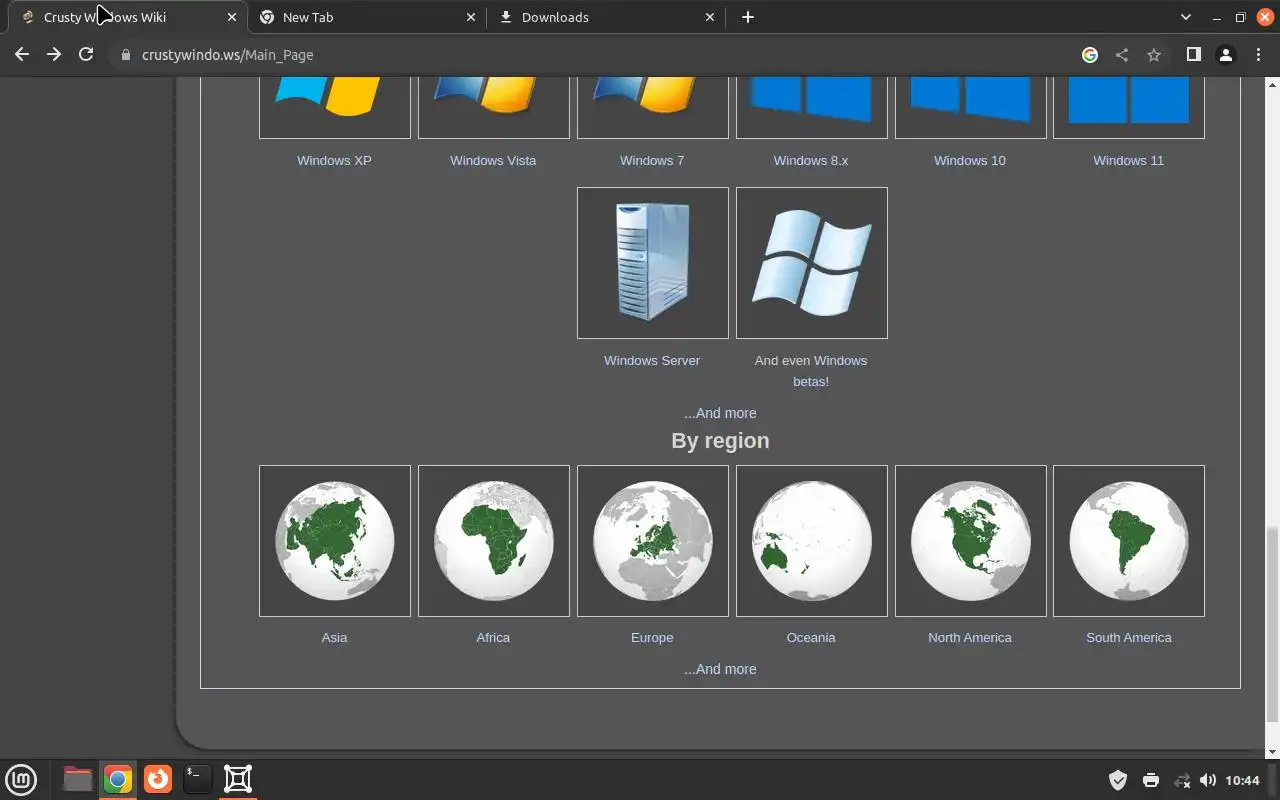Image resolution: width=1280 pixels, height=800 pixels.
Task: Open the Windows Vista link
Action: coord(493,160)
